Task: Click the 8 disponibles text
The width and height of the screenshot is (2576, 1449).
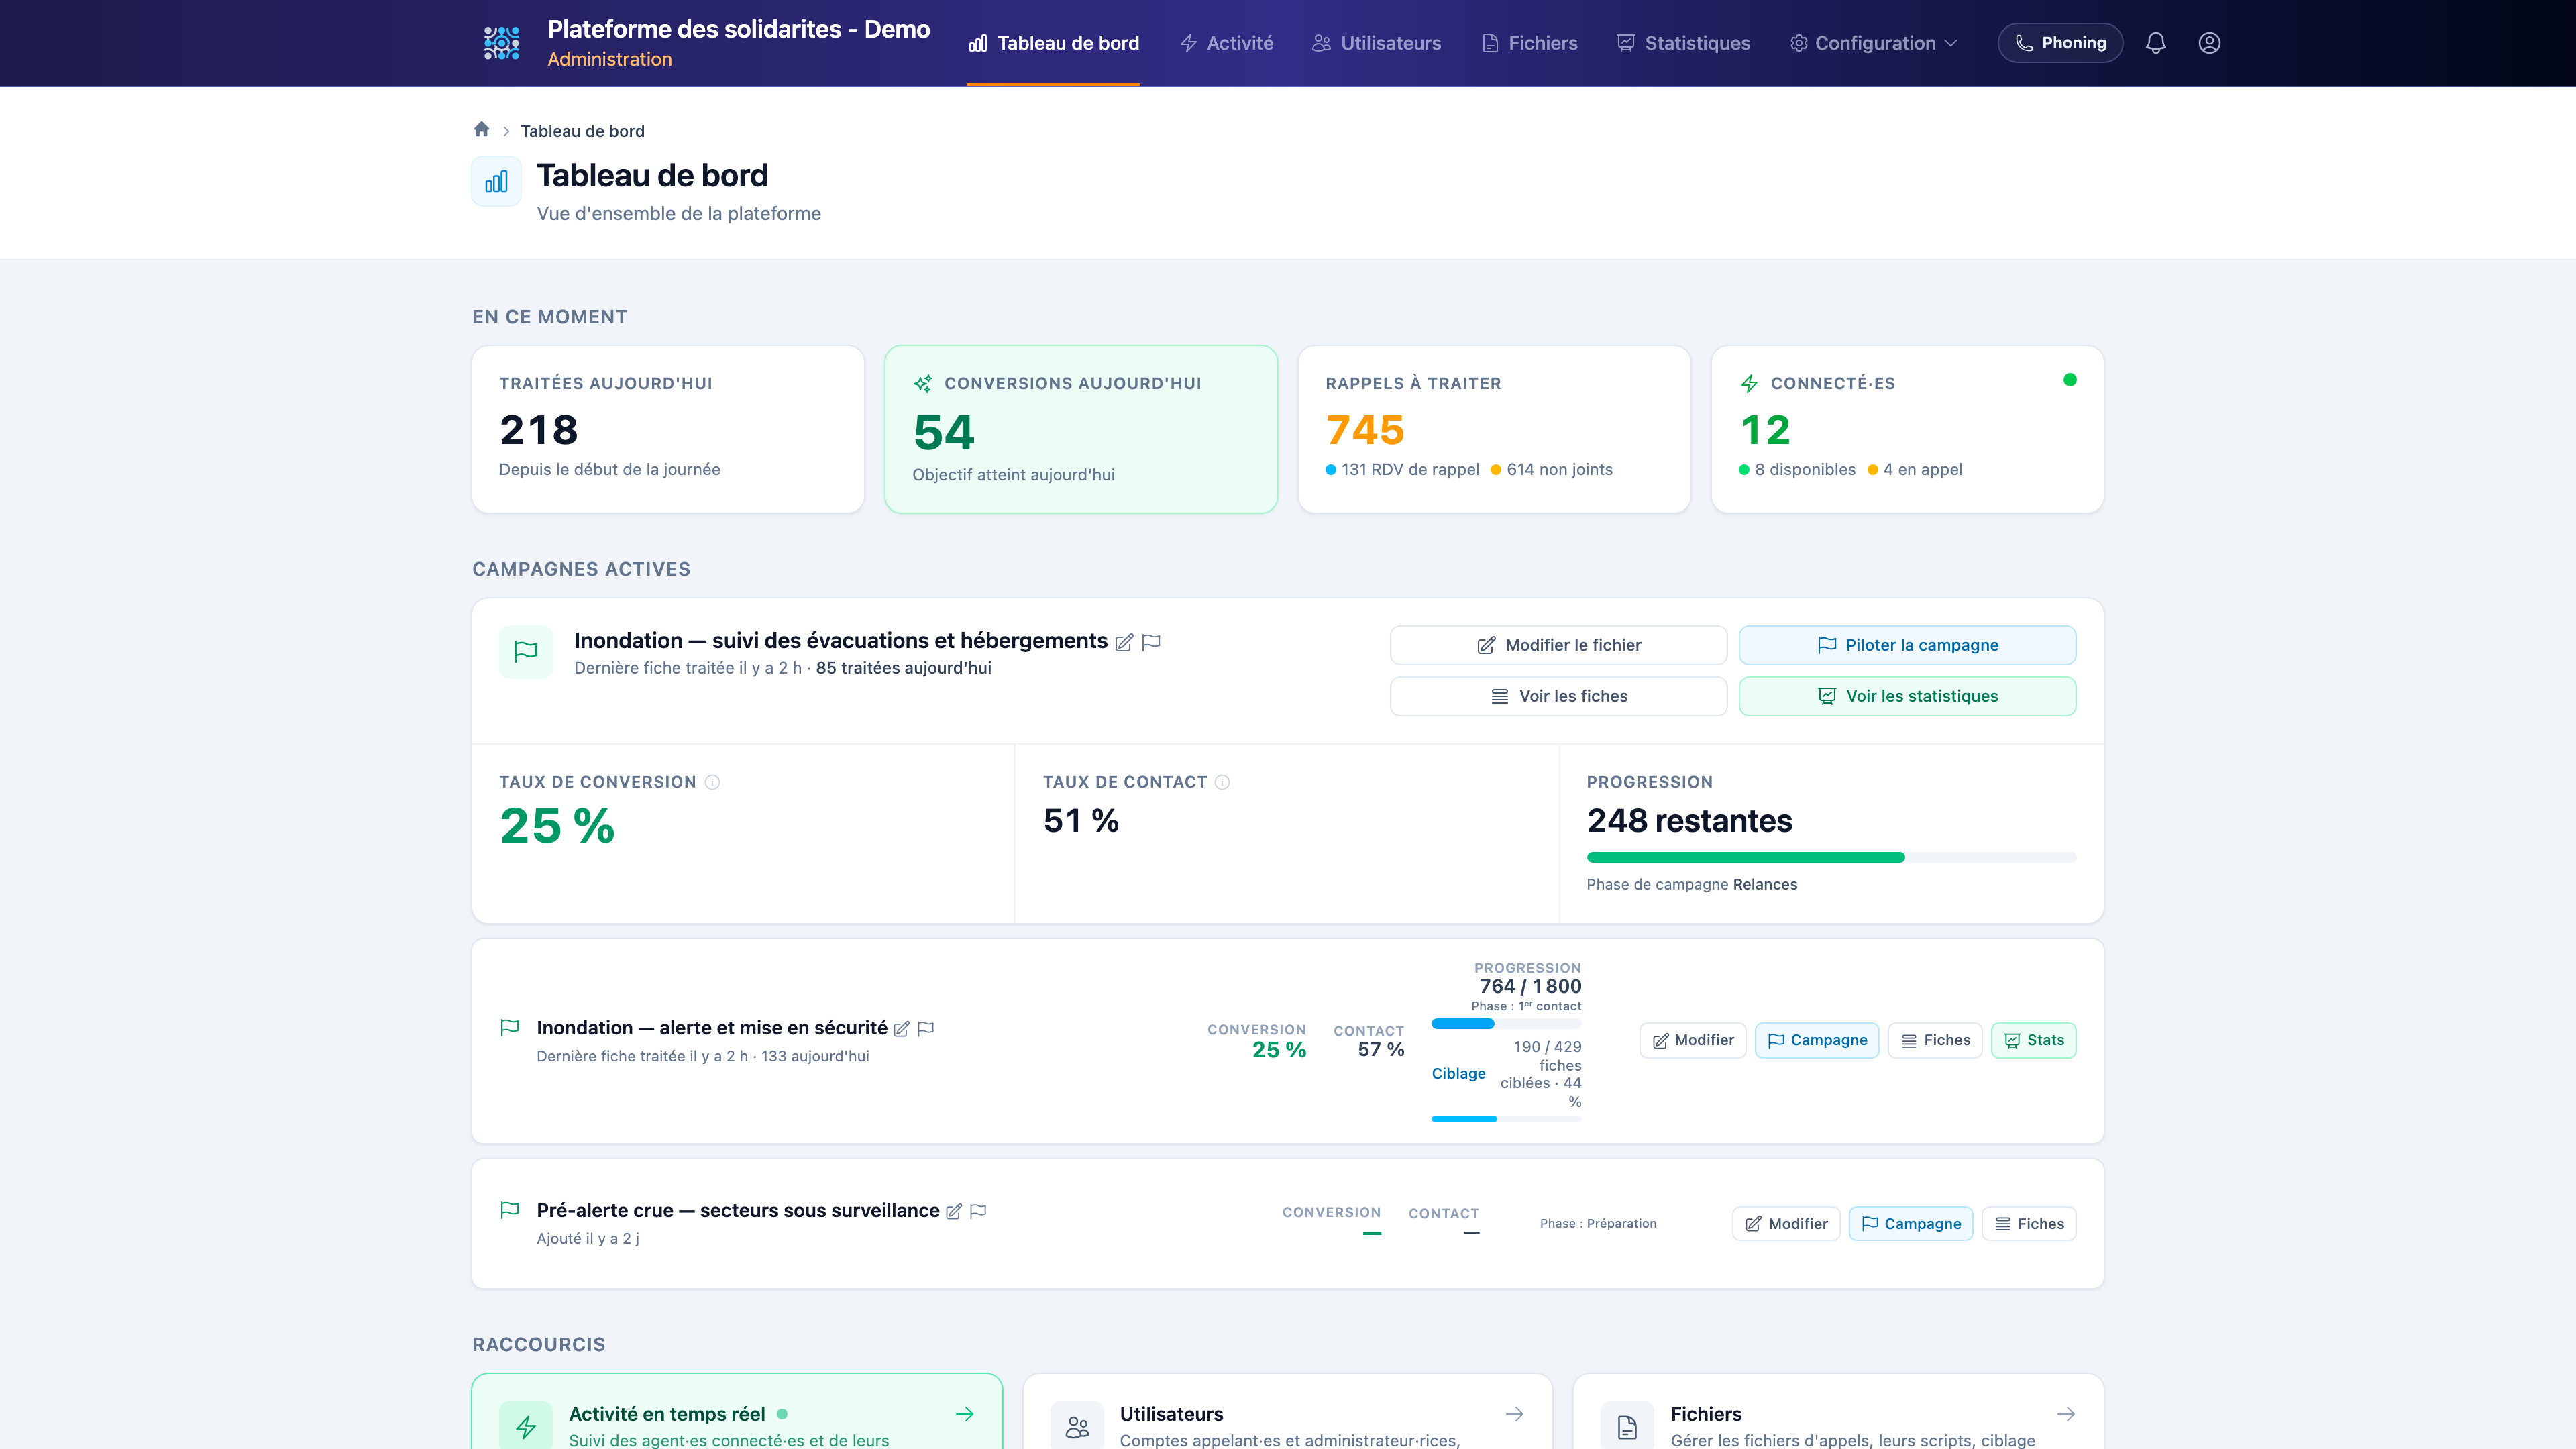Action: point(1804,470)
